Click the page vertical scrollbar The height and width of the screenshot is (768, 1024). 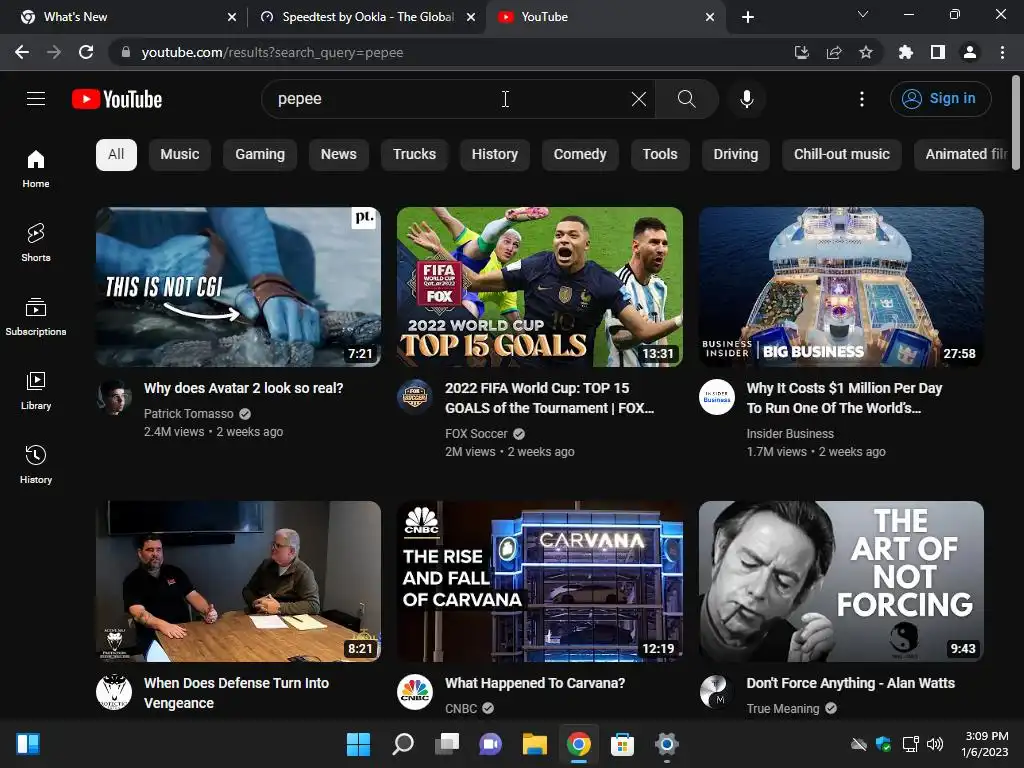(x=1016, y=123)
